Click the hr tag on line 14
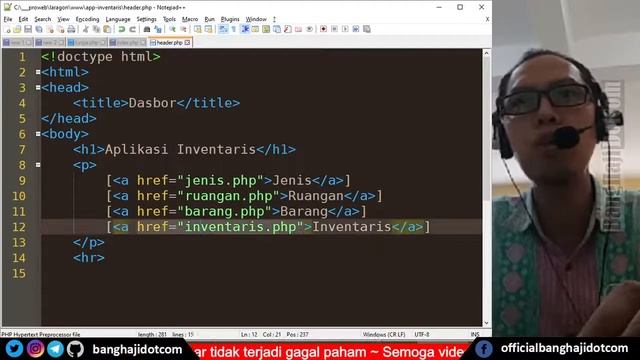This screenshot has height=360, width=640. (89, 258)
